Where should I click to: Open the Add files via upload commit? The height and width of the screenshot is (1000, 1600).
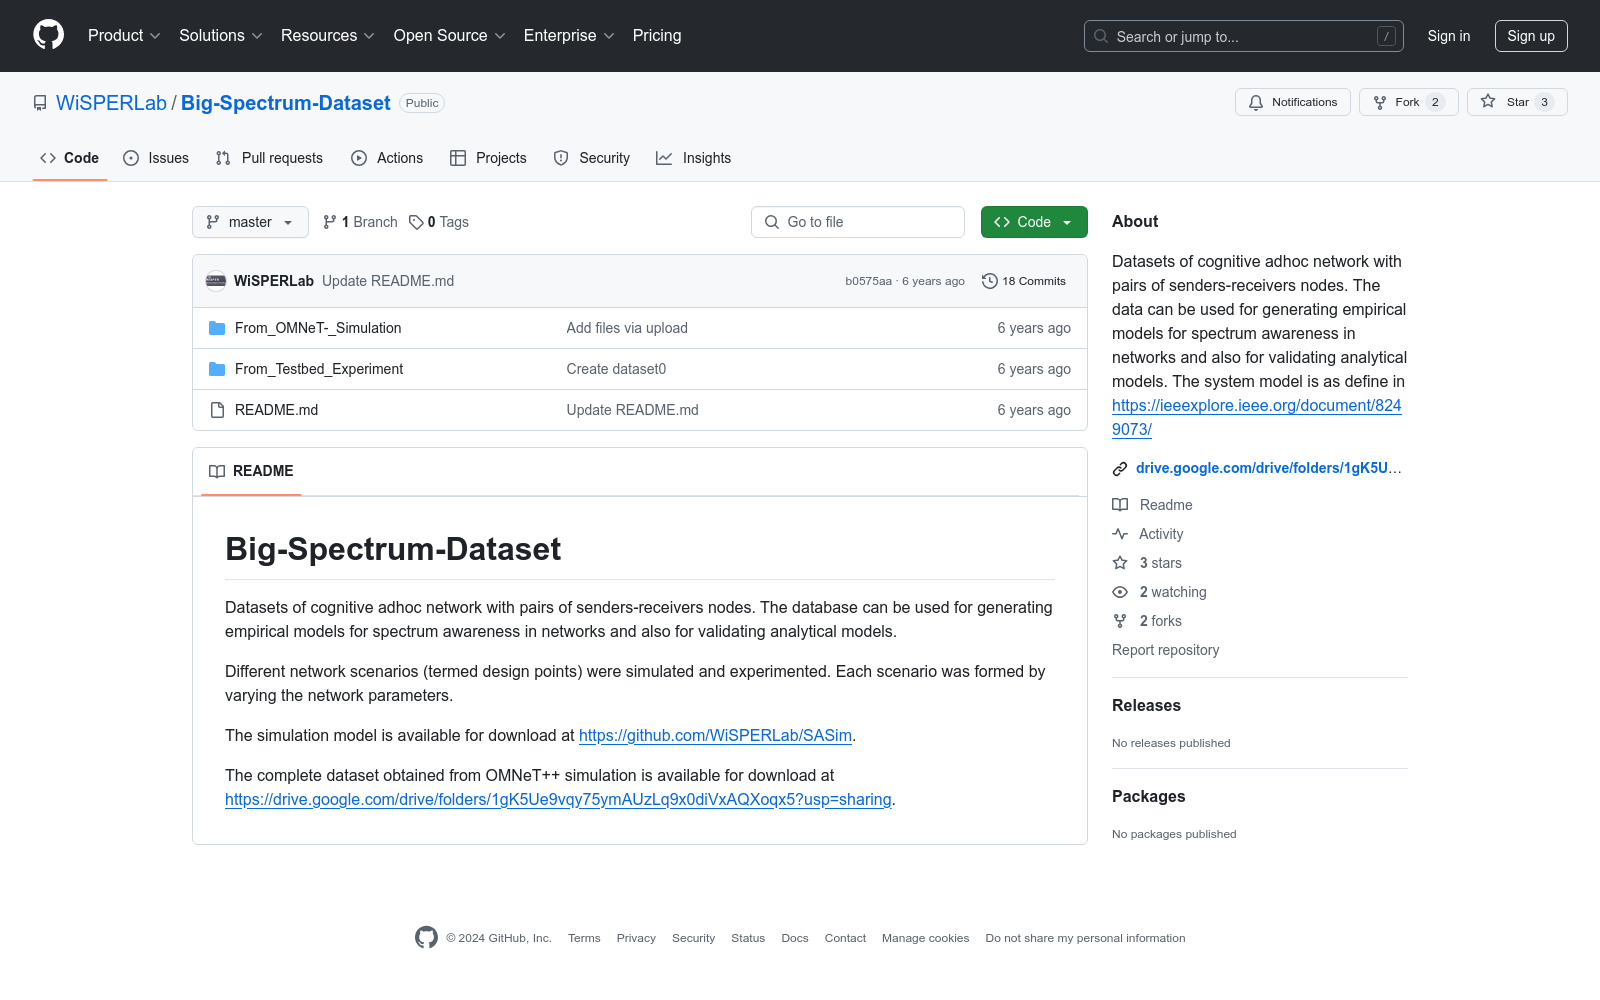[x=627, y=328]
